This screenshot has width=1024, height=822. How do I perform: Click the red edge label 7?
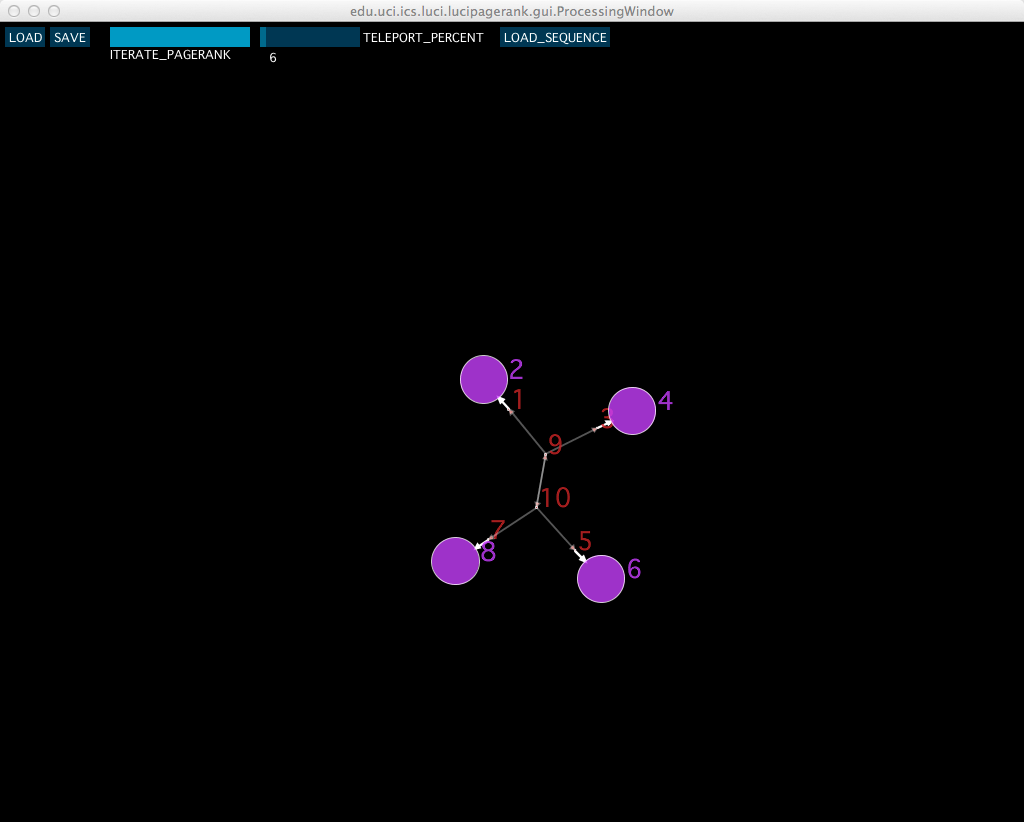point(497,530)
